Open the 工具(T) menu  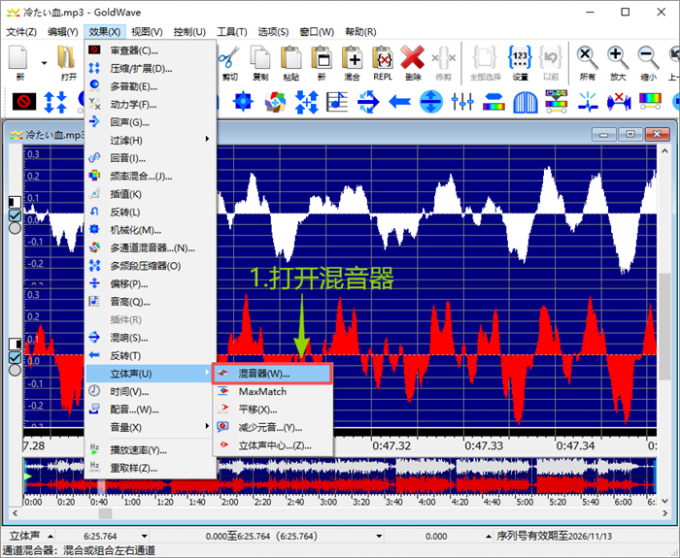[x=232, y=32]
